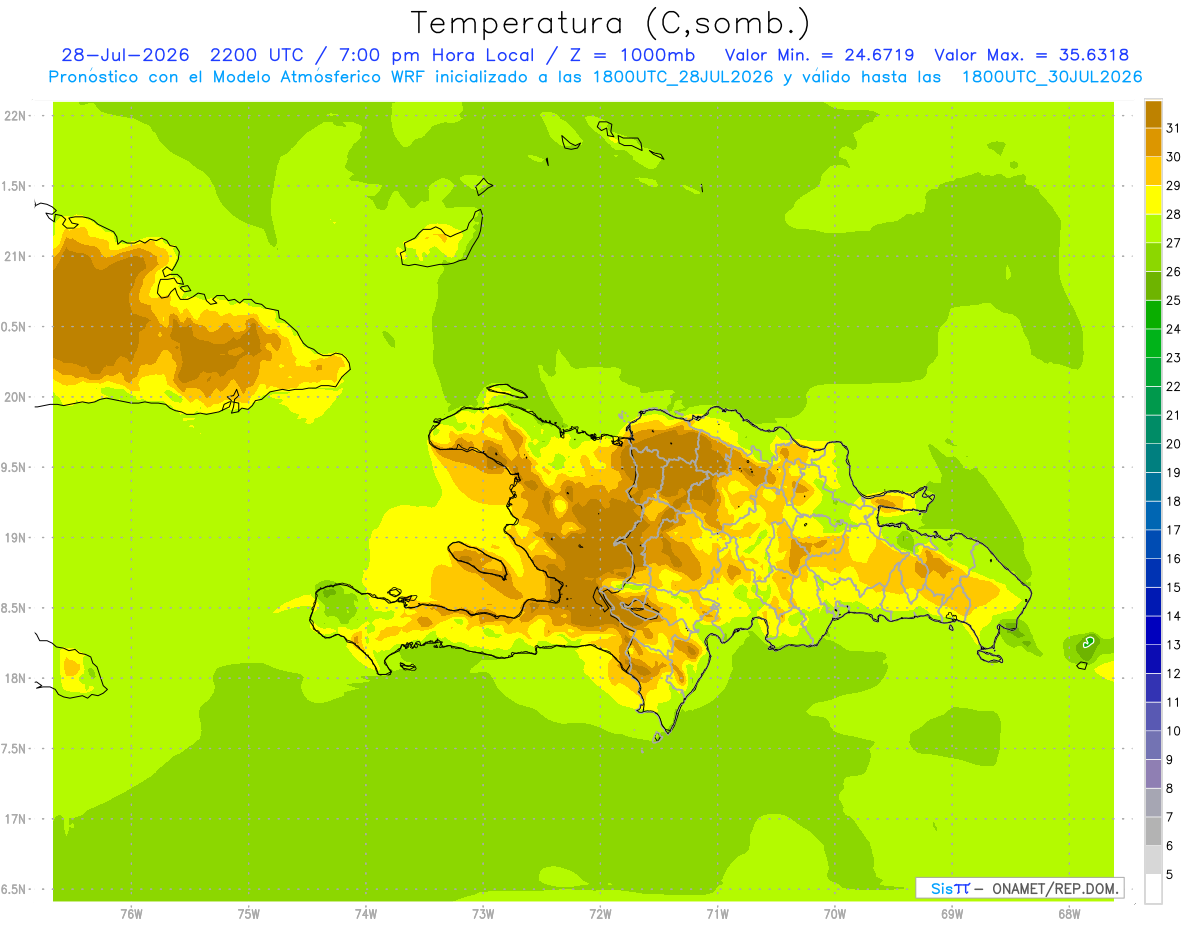Click the "17N" latitude label
This screenshot has height=927, width=1200.
tap(15, 820)
